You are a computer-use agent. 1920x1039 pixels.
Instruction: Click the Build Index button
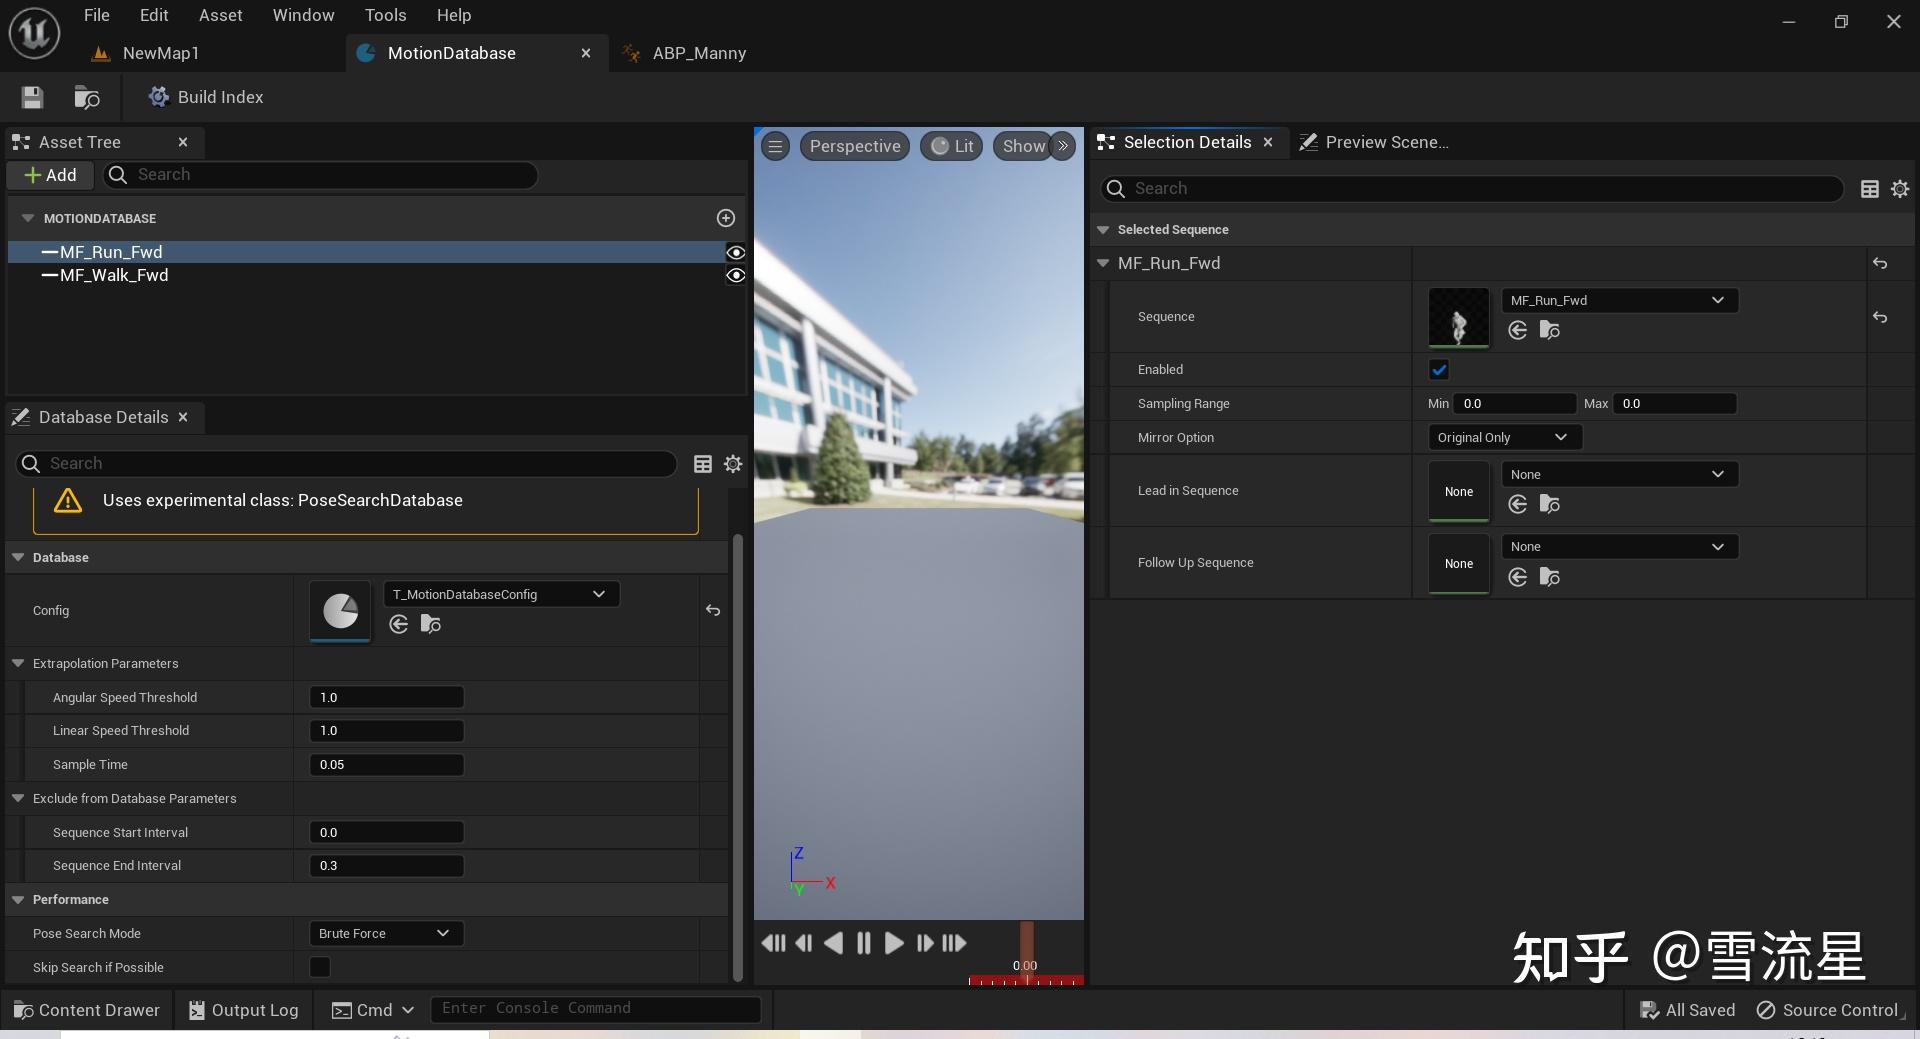point(206,97)
